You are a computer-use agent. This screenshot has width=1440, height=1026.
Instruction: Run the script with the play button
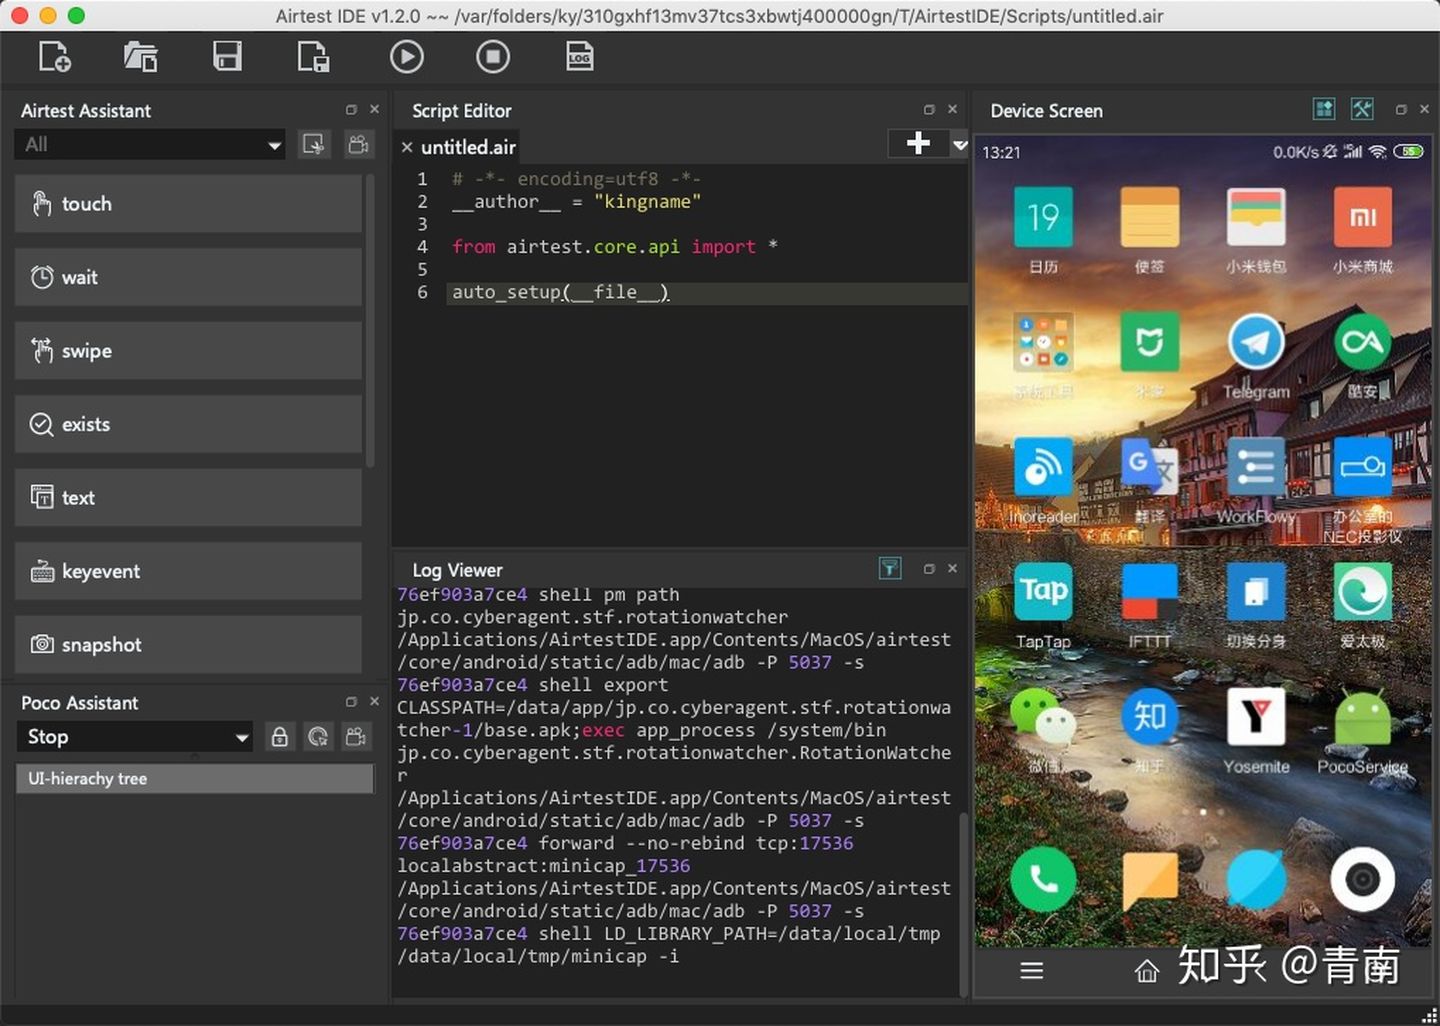[x=406, y=57]
